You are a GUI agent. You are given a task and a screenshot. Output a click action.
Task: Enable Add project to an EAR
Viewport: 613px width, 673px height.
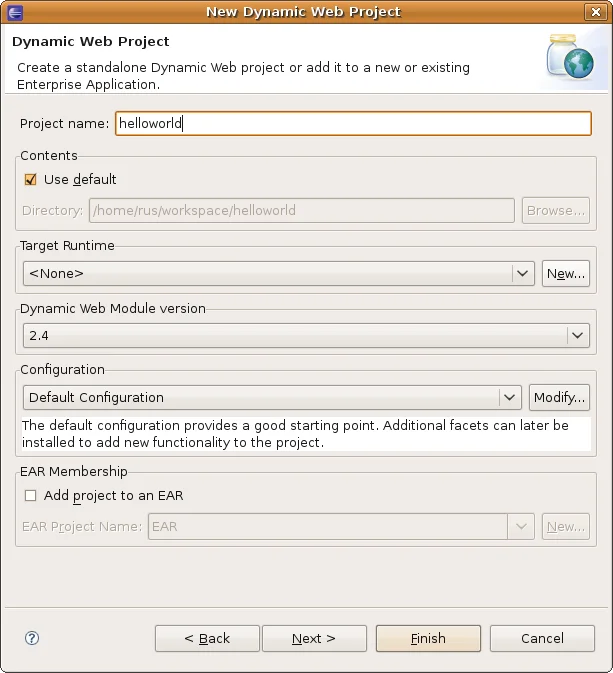click(x=30, y=496)
